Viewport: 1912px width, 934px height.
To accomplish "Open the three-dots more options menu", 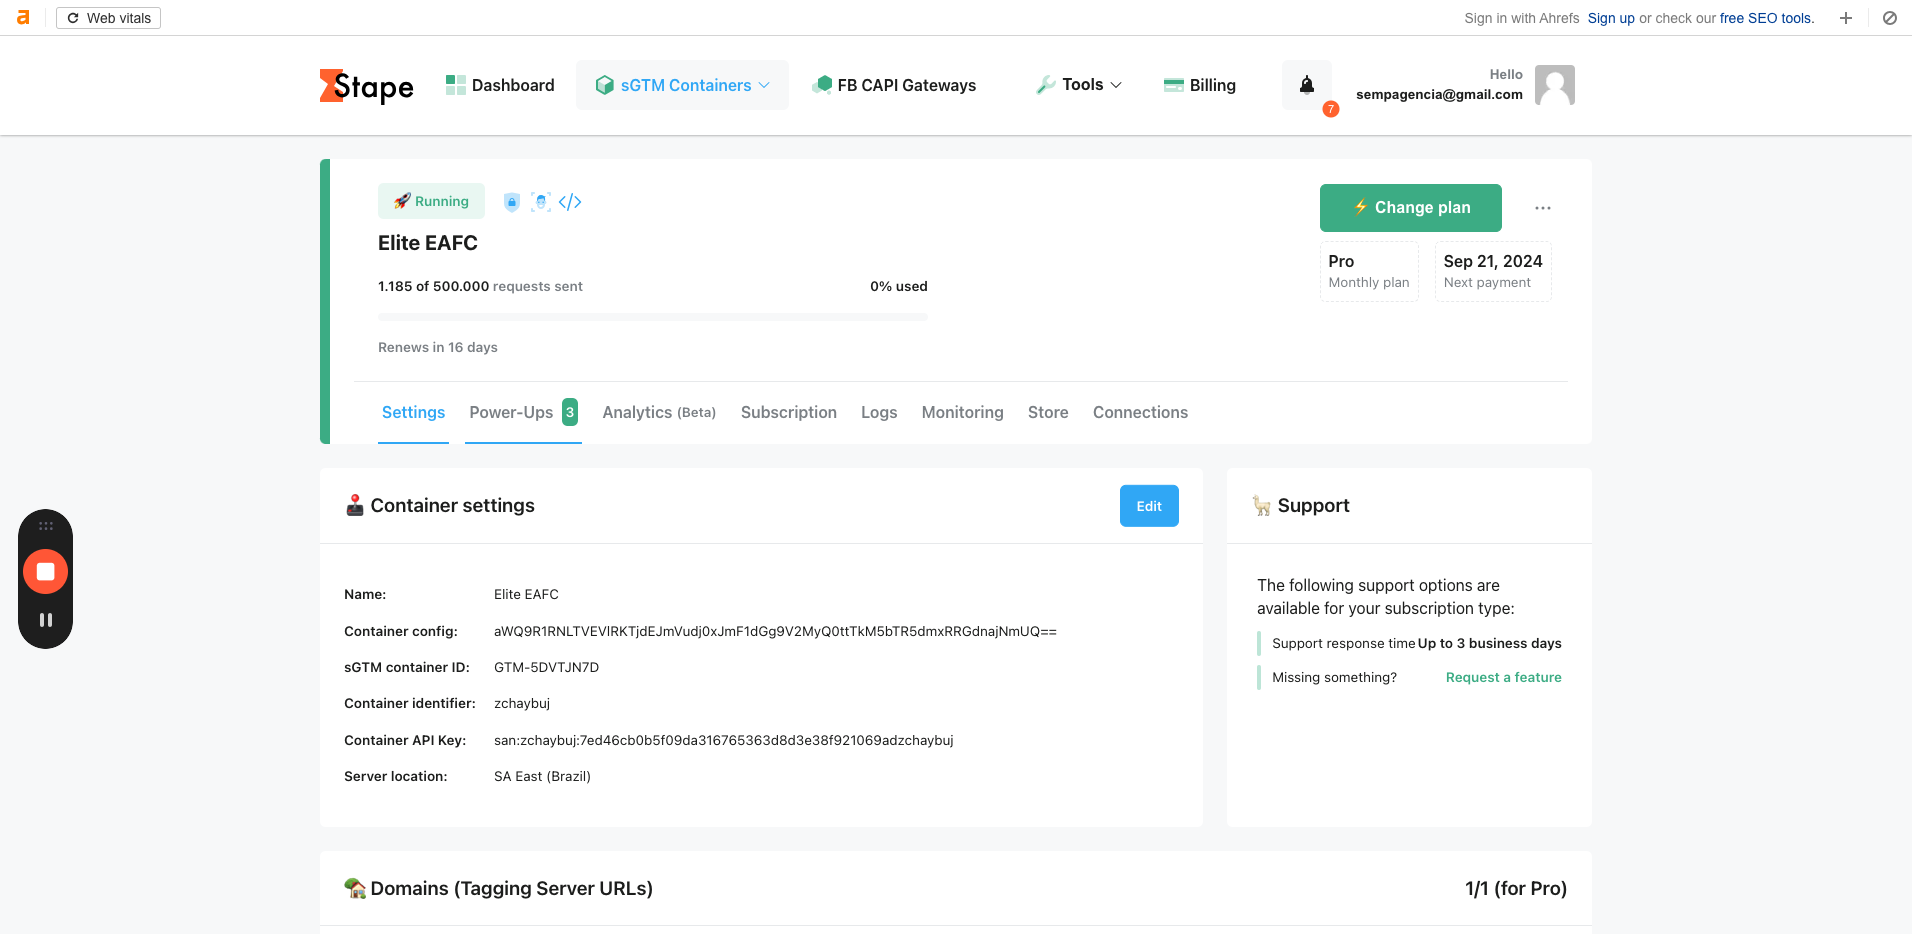I will point(1543,208).
